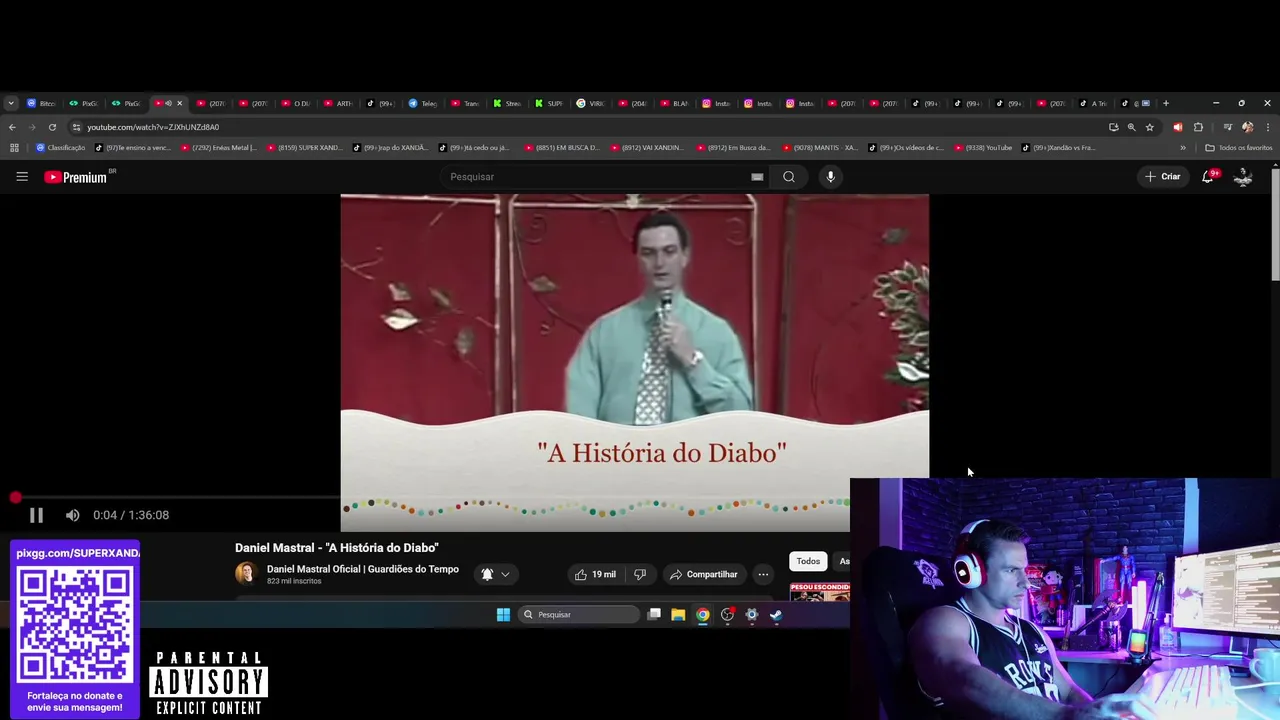
Task: Click the Compartilhar share button
Action: [704, 574]
